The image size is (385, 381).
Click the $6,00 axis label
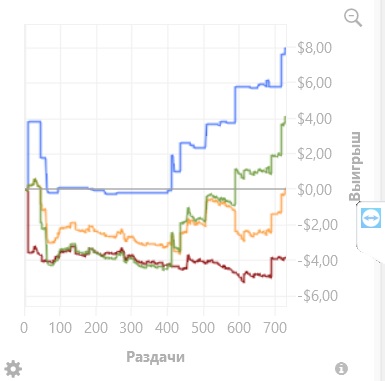click(315, 83)
